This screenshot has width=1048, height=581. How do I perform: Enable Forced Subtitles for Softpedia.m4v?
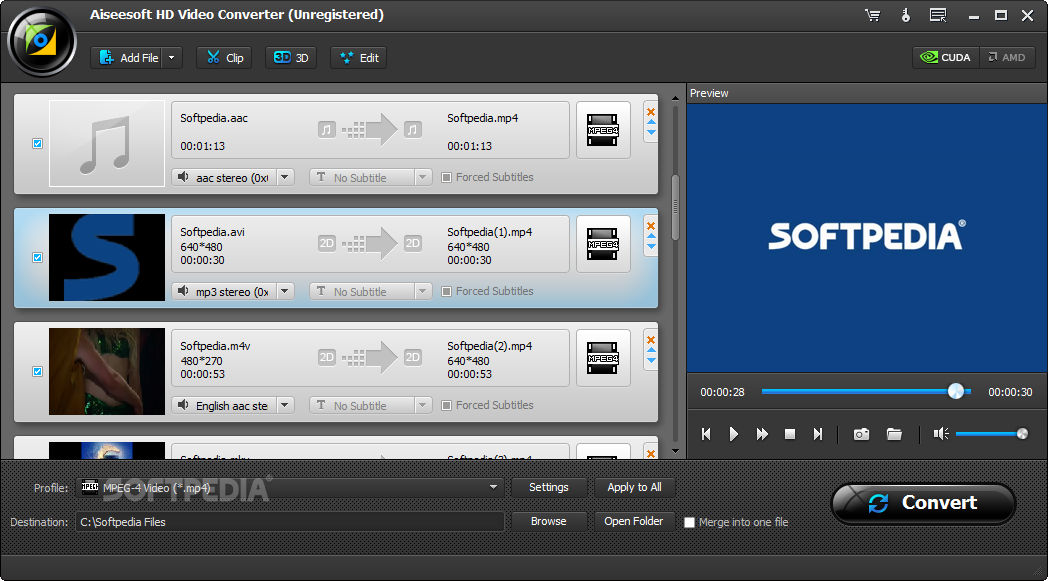[x=446, y=405]
